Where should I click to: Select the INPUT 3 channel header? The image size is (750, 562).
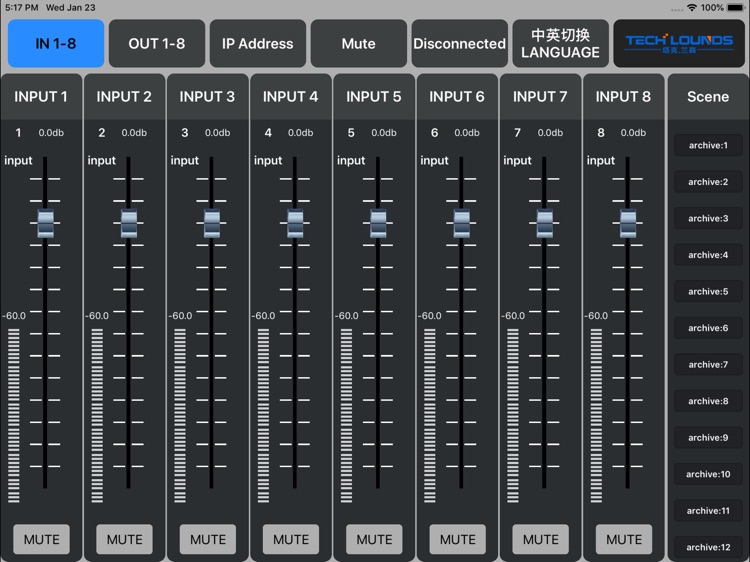coord(208,97)
